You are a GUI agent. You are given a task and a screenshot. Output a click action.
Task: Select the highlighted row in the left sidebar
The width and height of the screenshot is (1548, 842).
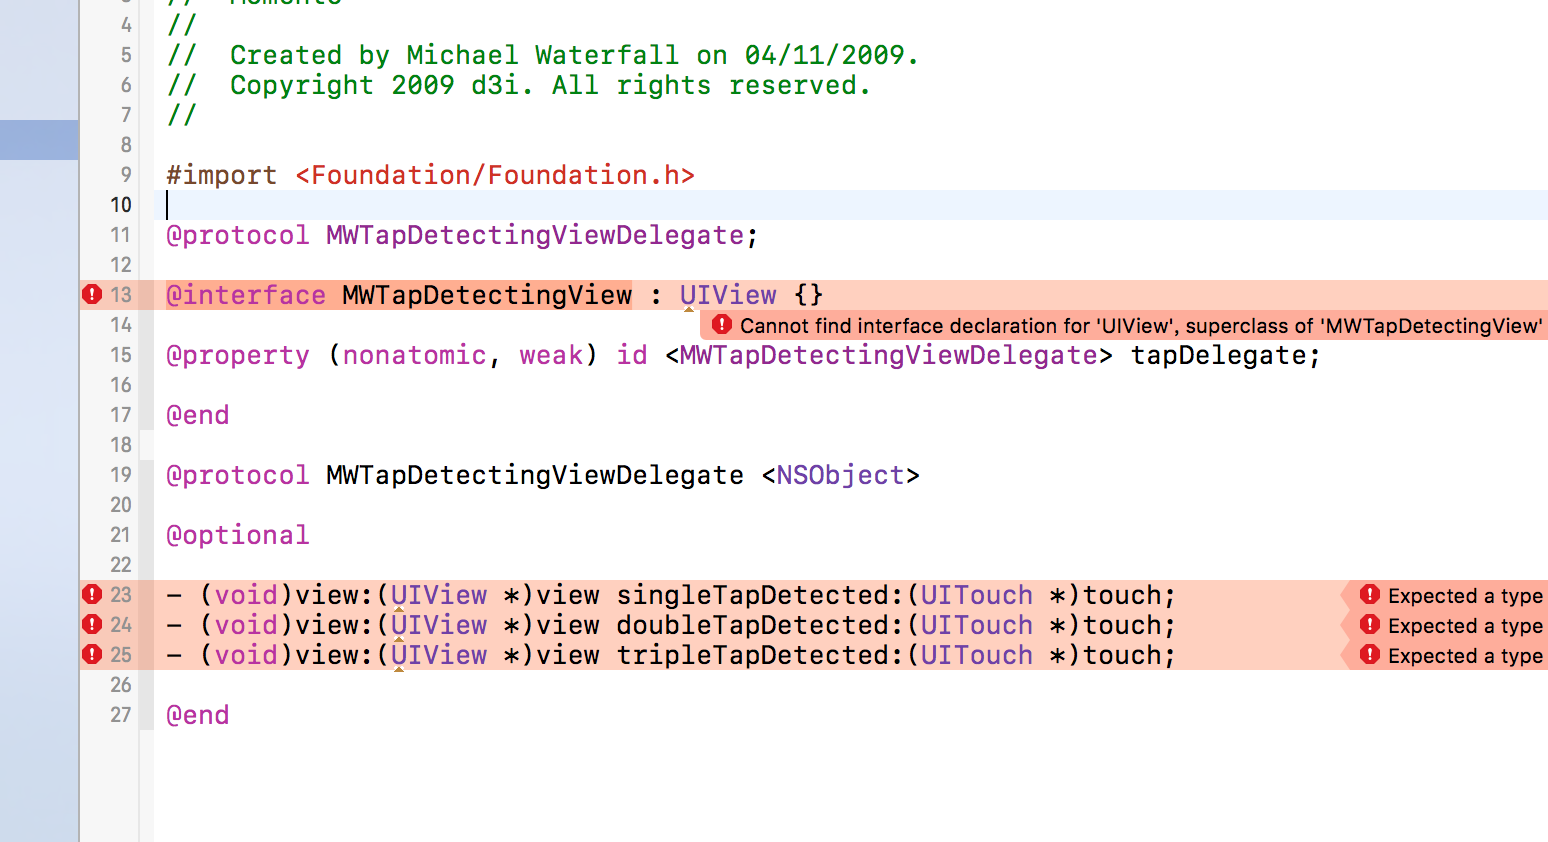coord(39,140)
